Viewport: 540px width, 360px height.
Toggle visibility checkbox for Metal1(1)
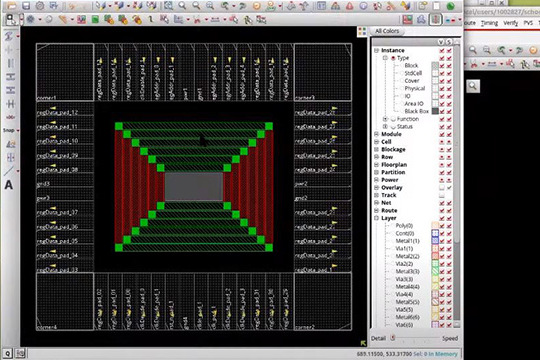pyautogui.click(x=442, y=241)
